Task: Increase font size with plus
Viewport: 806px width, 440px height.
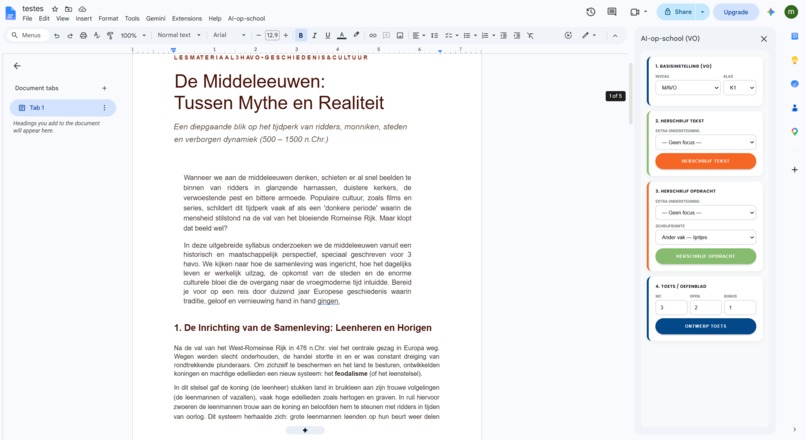Action: (286, 35)
